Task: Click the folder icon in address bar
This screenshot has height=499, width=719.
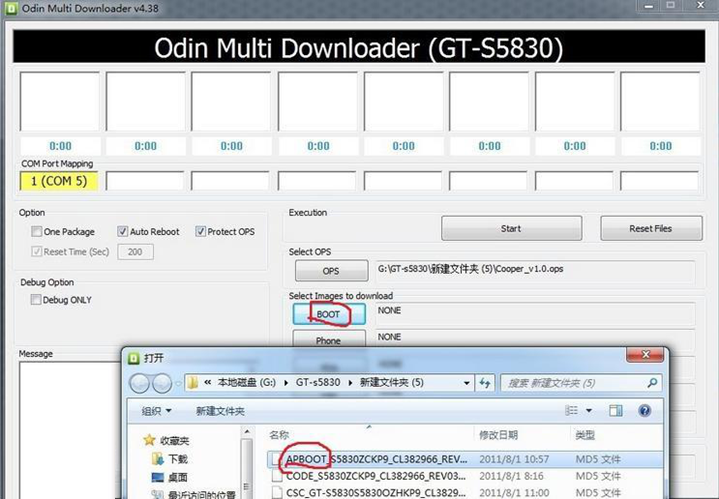Action: point(193,383)
